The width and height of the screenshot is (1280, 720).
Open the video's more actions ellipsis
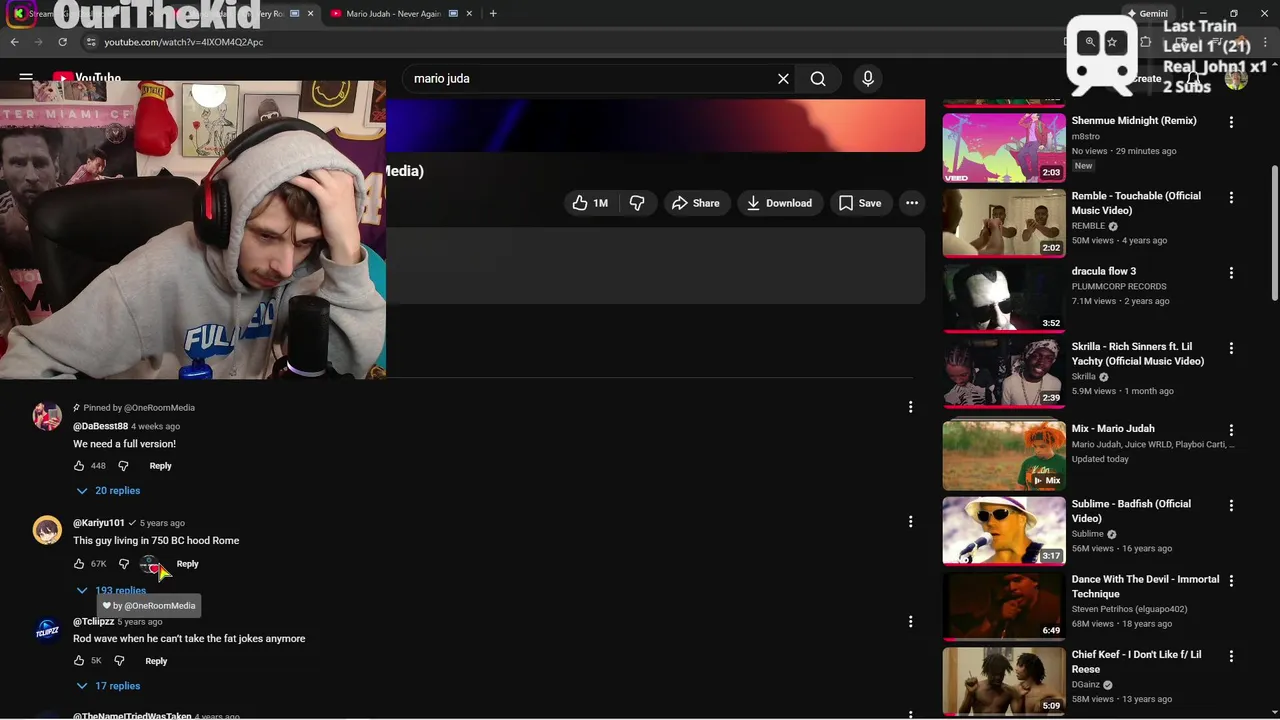click(x=912, y=203)
